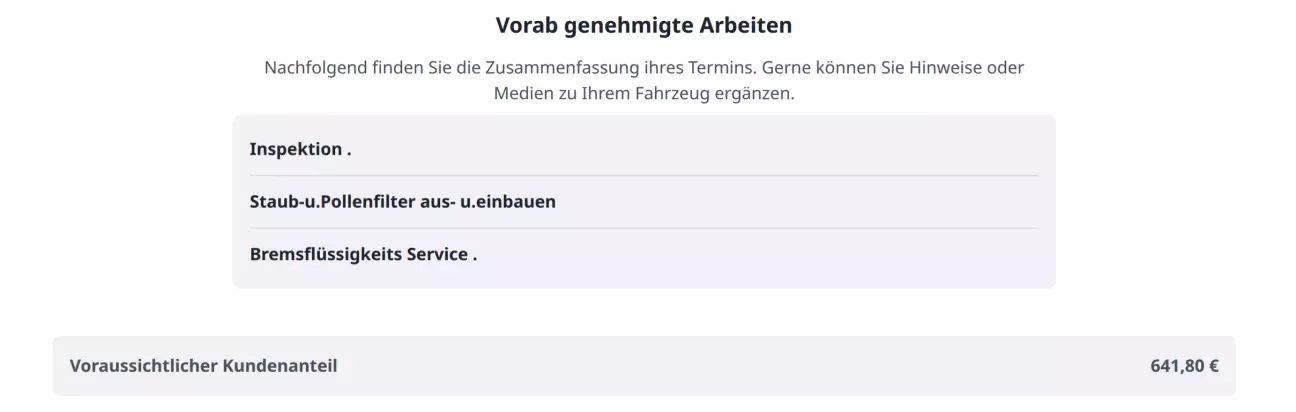Click the word "Vorab" in the heading
The height and width of the screenshot is (412, 1296).
pyautogui.click(x=526, y=25)
